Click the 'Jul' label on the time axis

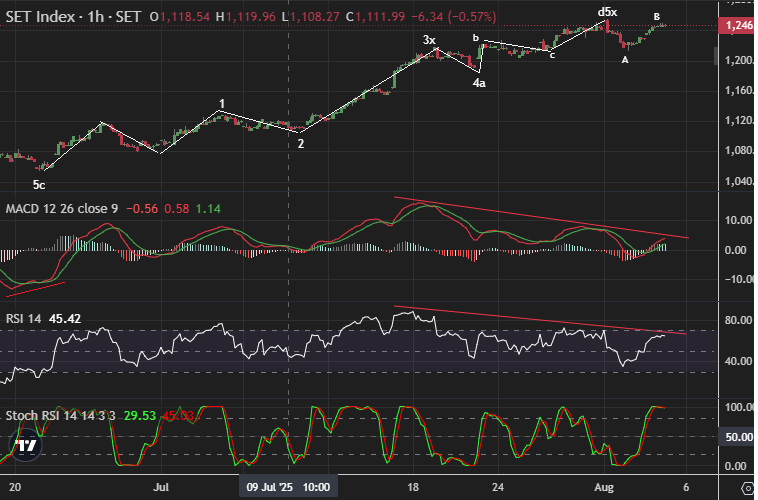pos(160,487)
